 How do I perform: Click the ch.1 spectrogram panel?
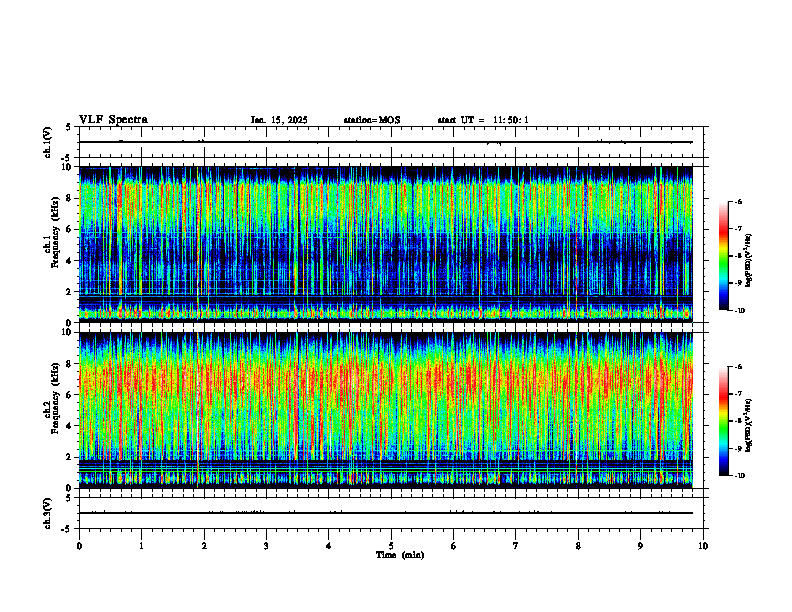pos(386,244)
